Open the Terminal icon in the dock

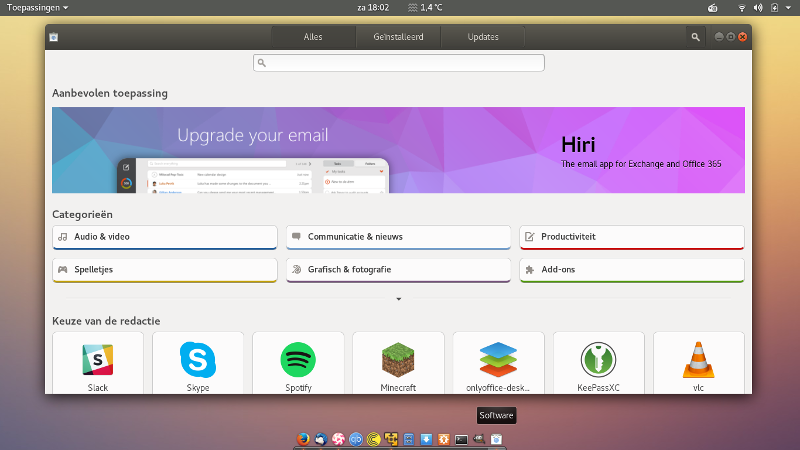click(461, 439)
